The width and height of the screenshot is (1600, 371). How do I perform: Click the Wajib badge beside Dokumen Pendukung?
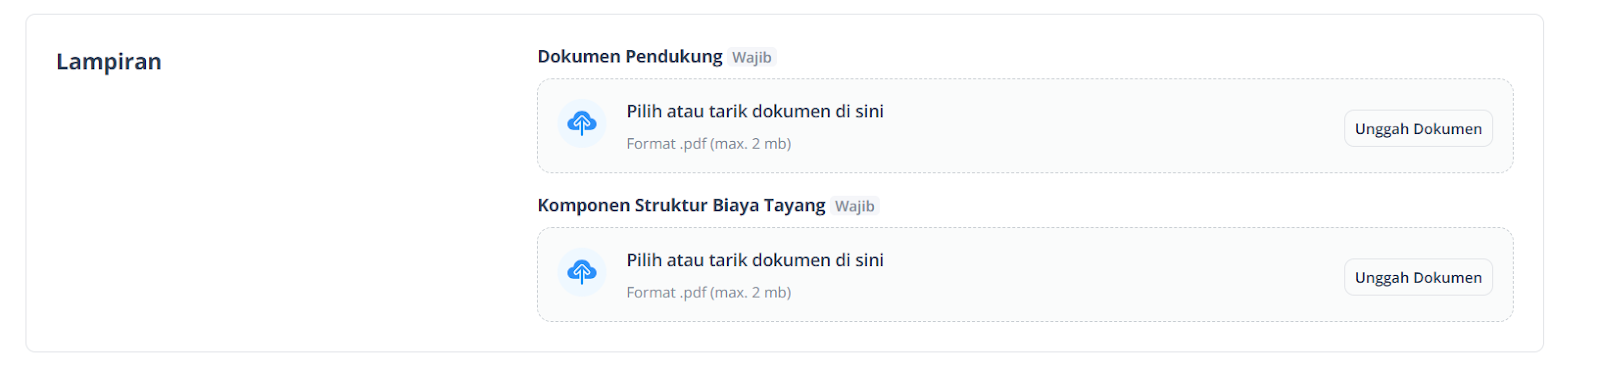752,57
